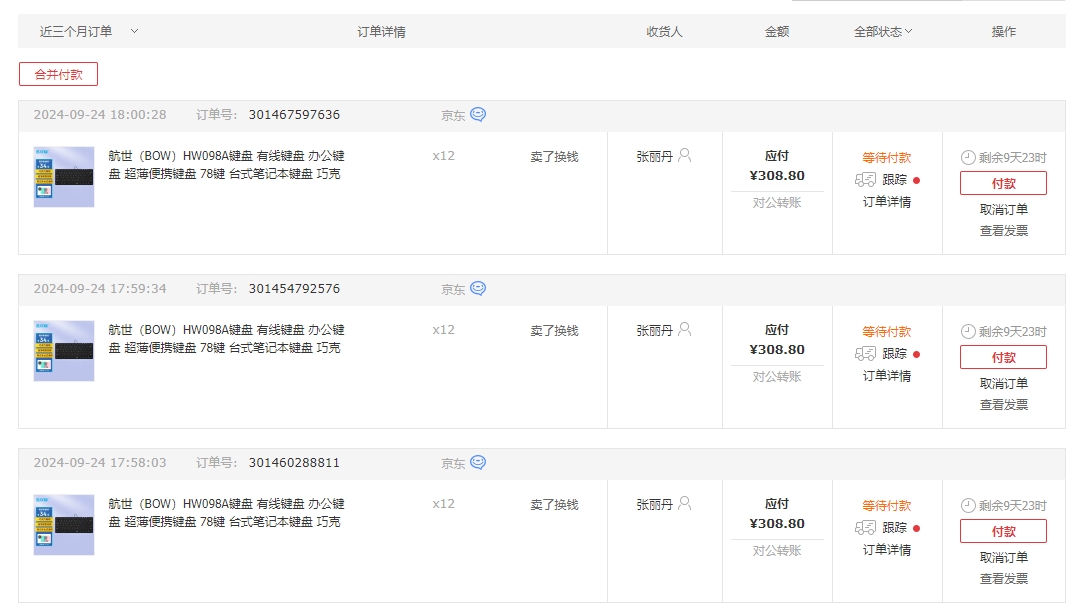1082x613 pixels.
Task: Open the 全部状态 status filter dropdown
Action: (883, 31)
